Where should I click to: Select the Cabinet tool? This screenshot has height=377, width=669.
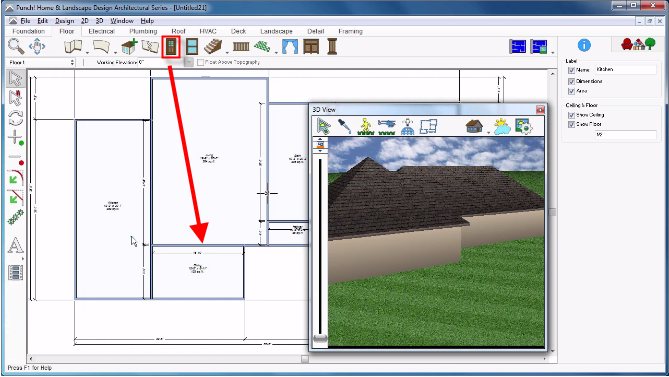(311, 46)
